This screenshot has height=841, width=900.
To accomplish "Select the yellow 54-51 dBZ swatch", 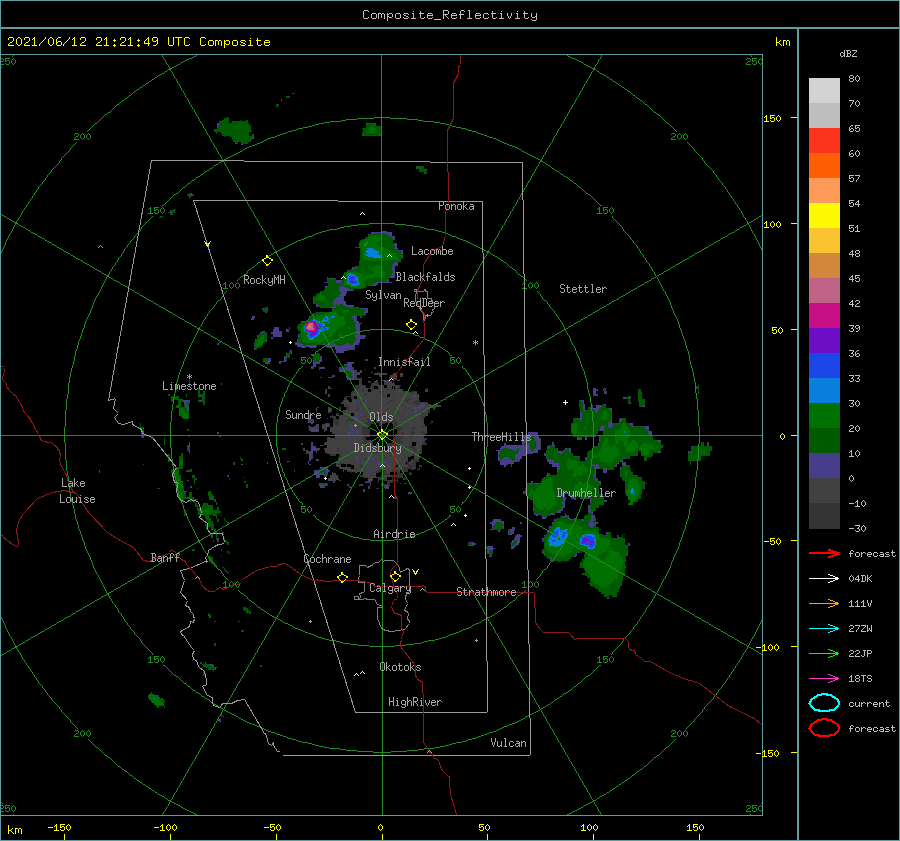I will click(x=824, y=216).
